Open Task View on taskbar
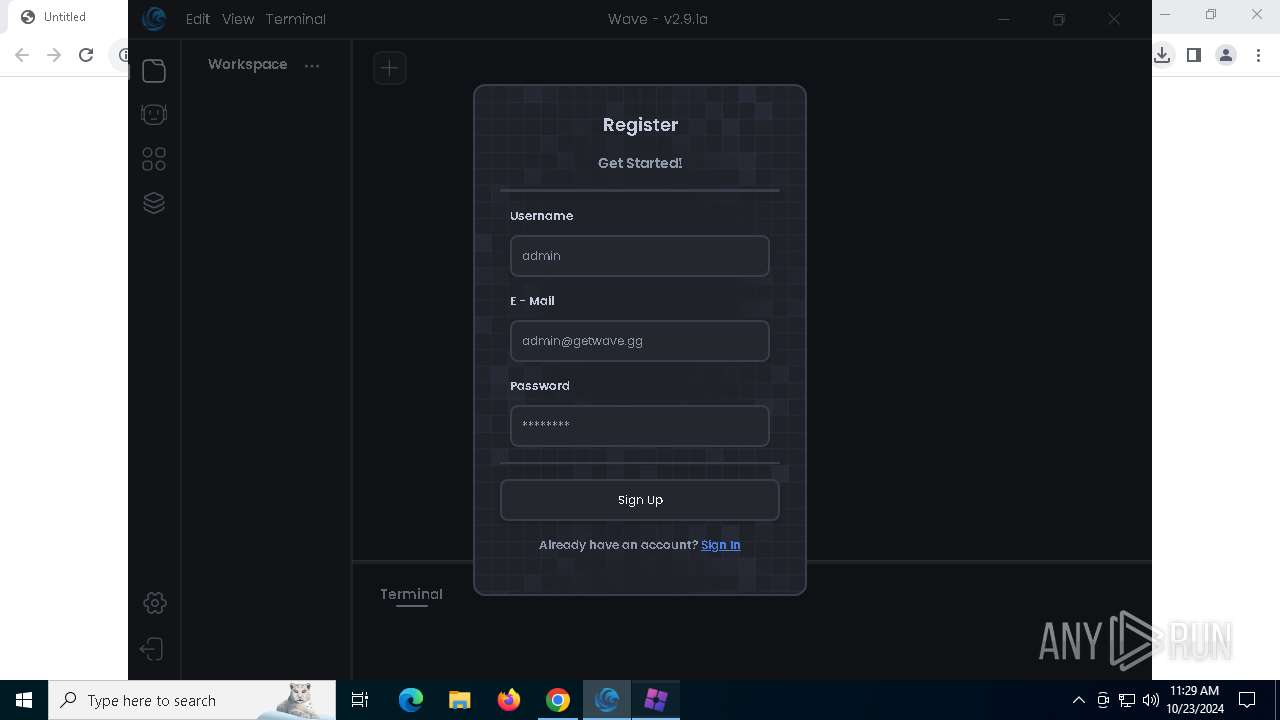1280x720 pixels. 360,700
